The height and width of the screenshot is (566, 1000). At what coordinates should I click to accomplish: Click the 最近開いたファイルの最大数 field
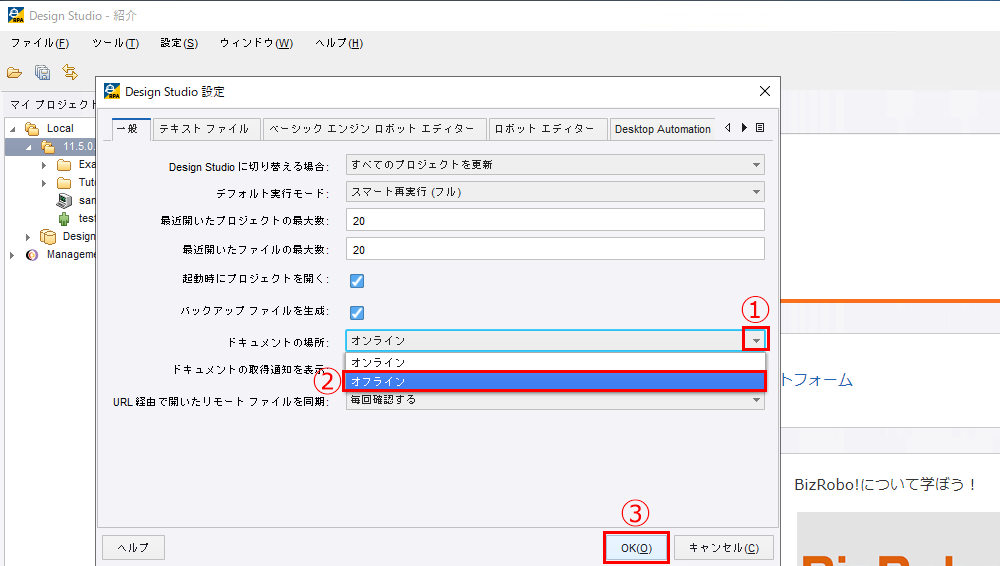coord(555,249)
